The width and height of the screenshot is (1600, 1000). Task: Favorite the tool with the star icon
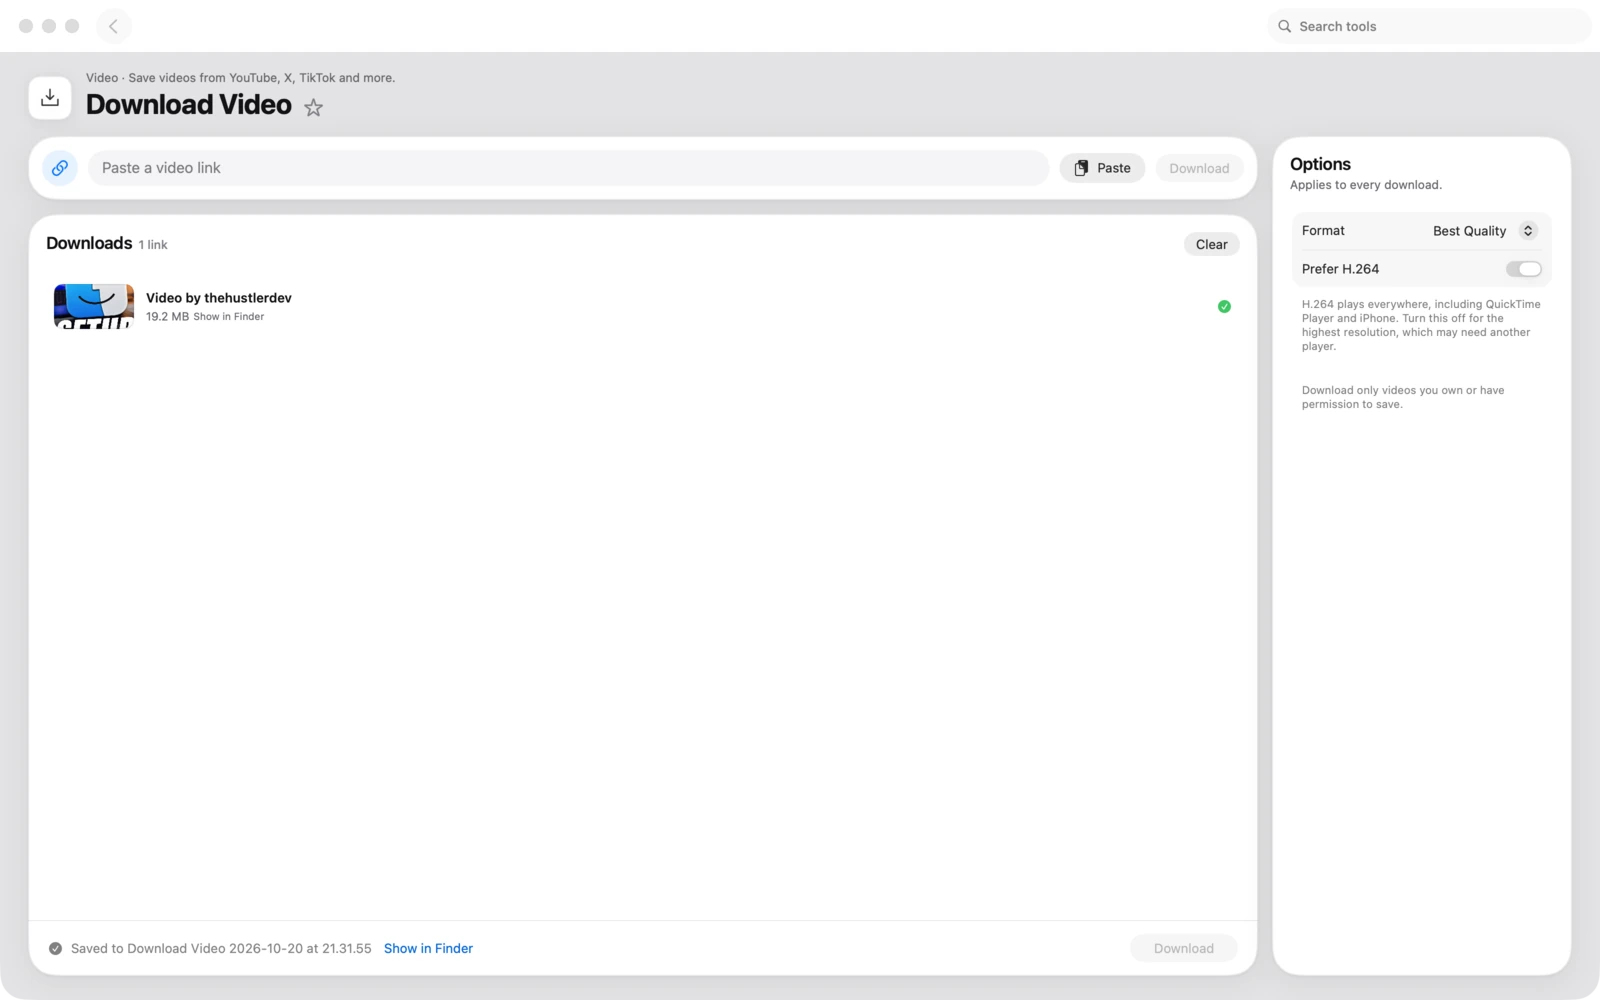[314, 107]
